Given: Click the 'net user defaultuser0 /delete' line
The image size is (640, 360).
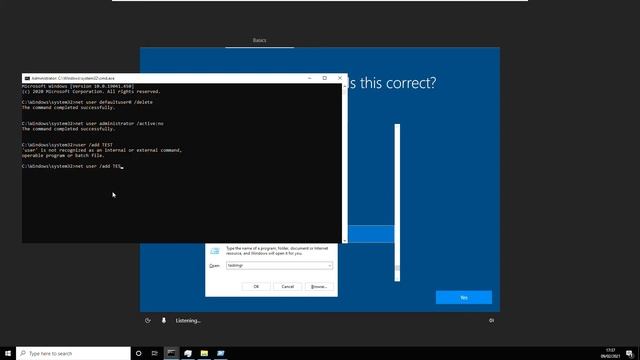Looking at the screenshot, I should click(x=87, y=102).
